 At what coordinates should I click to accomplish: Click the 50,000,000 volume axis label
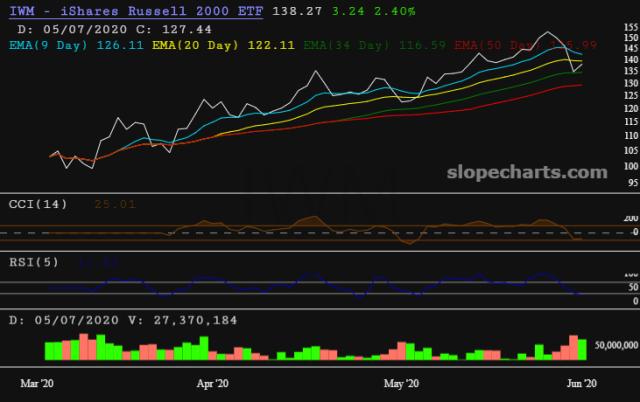611,343
